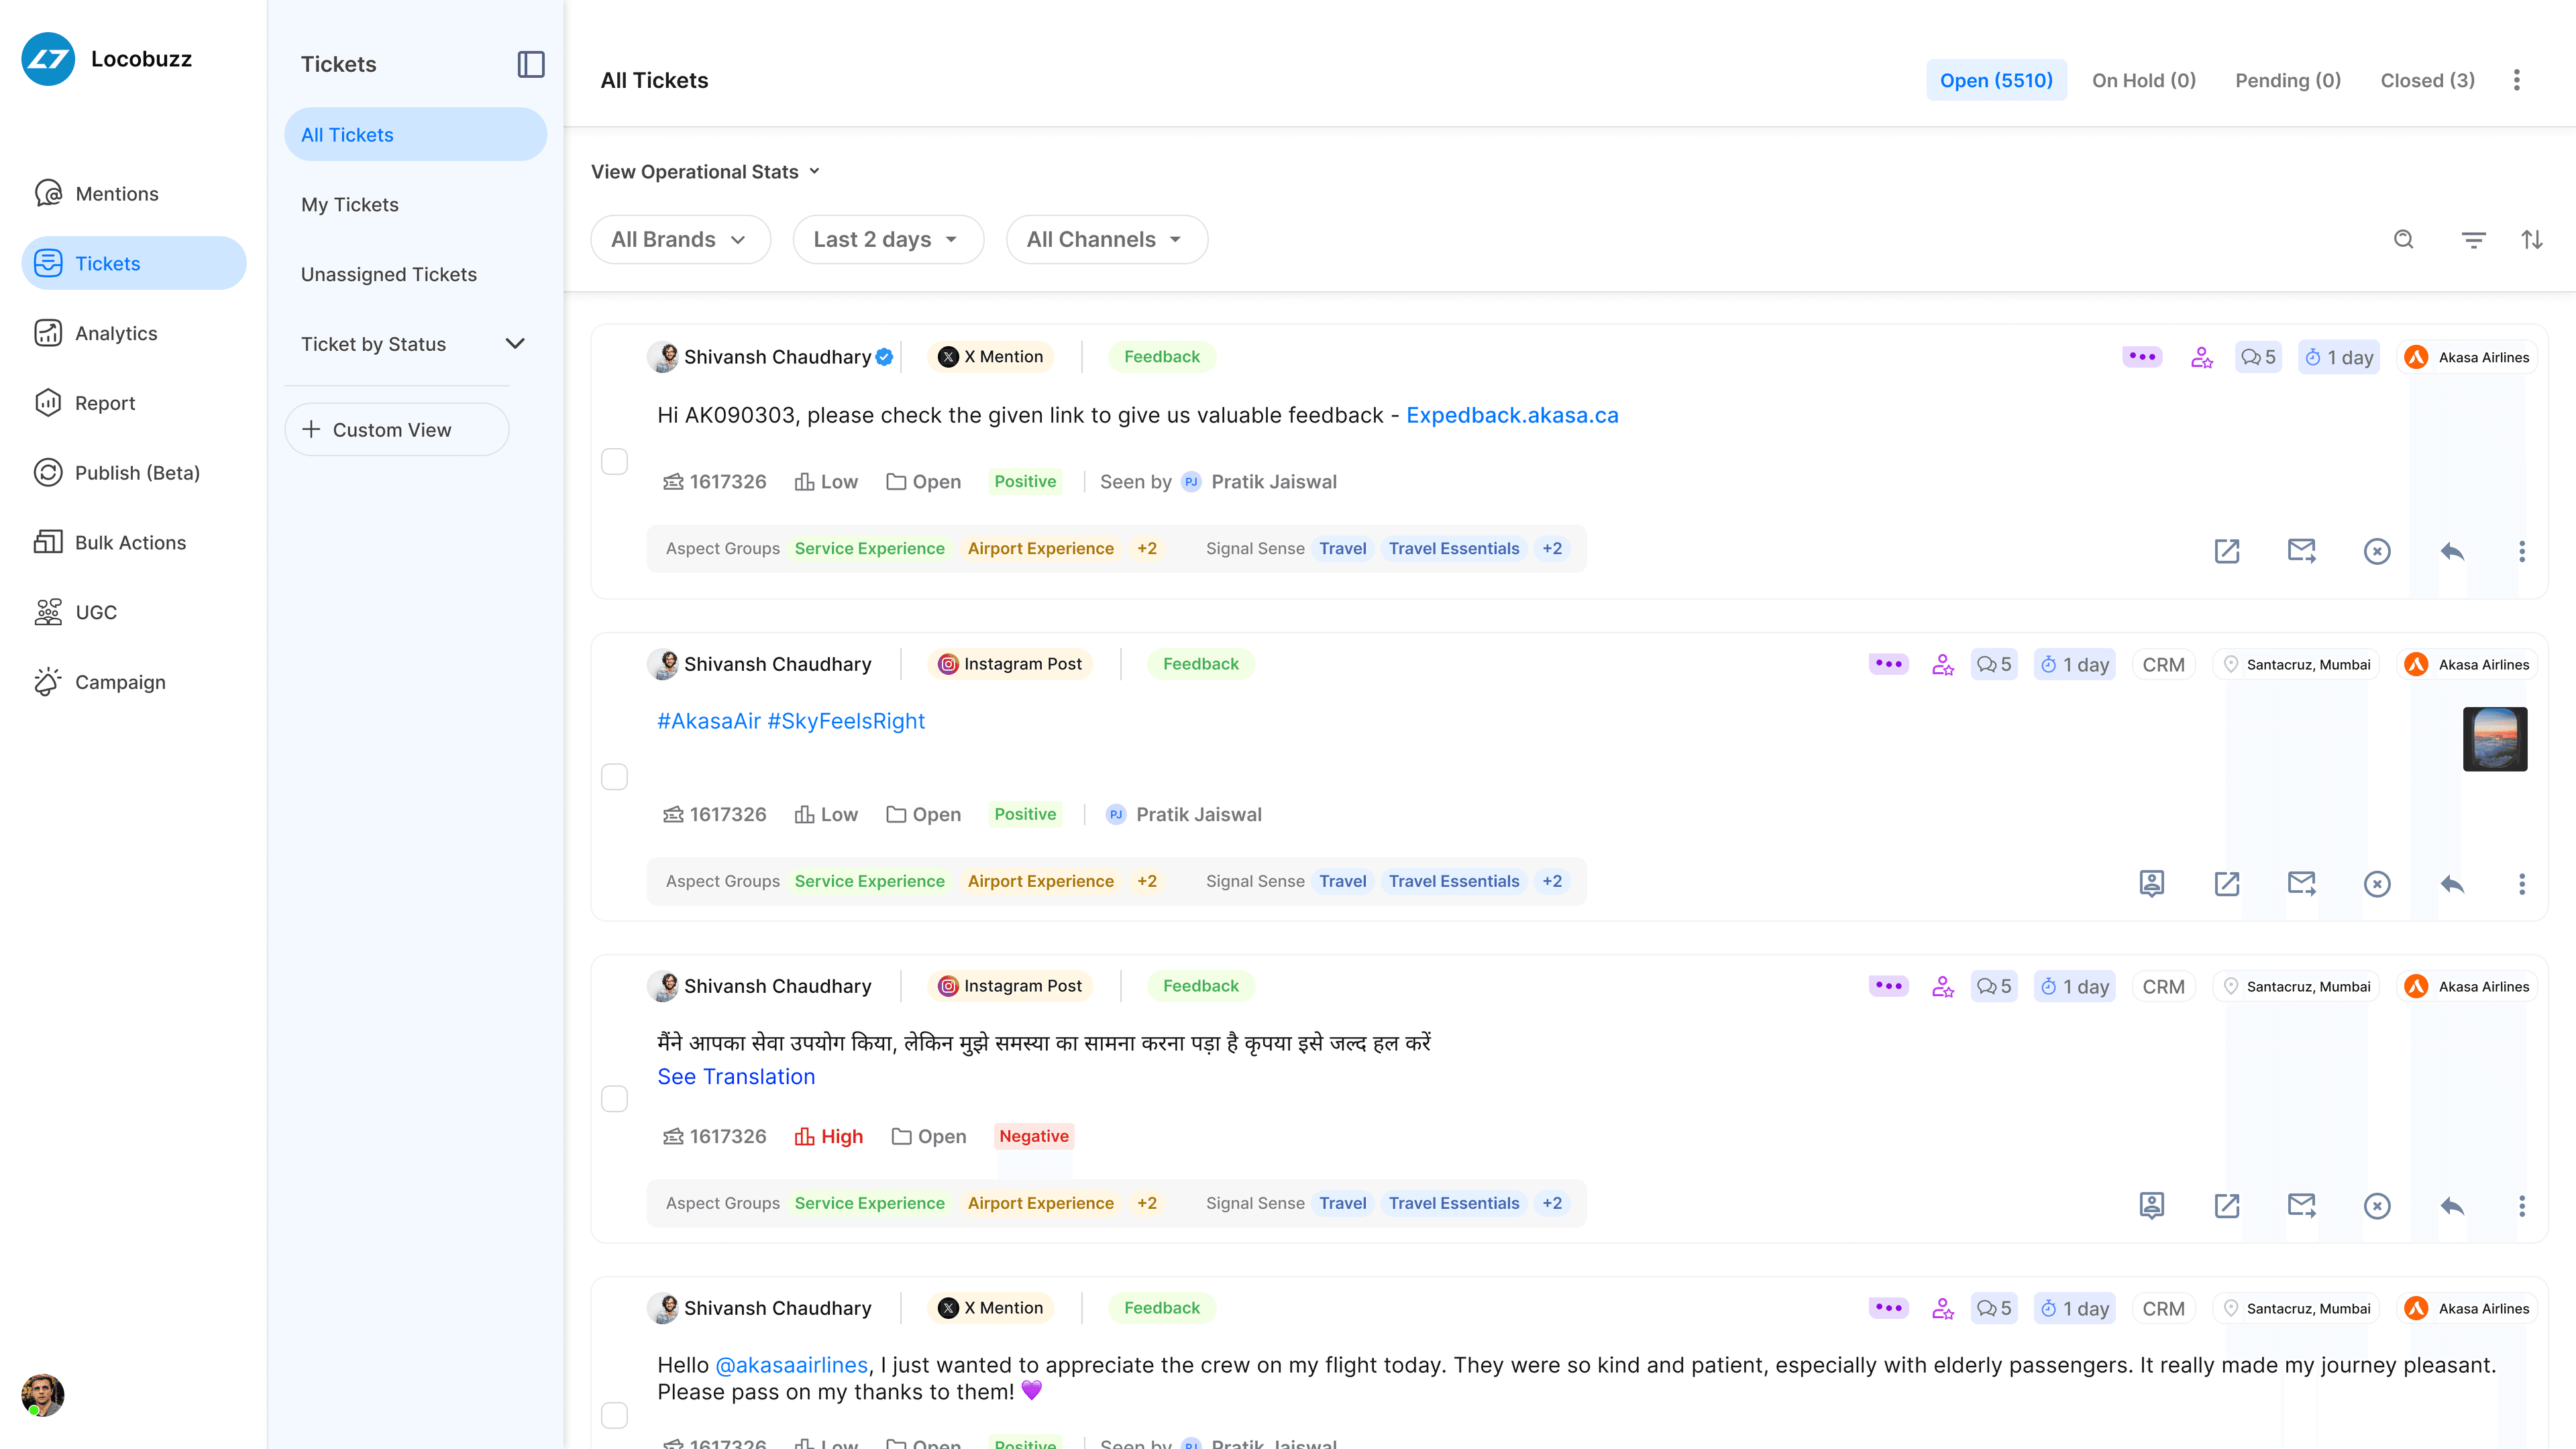This screenshot has height=1449, width=2576.
Task: Open more options on Expedback ticket
Action: [2522, 551]
